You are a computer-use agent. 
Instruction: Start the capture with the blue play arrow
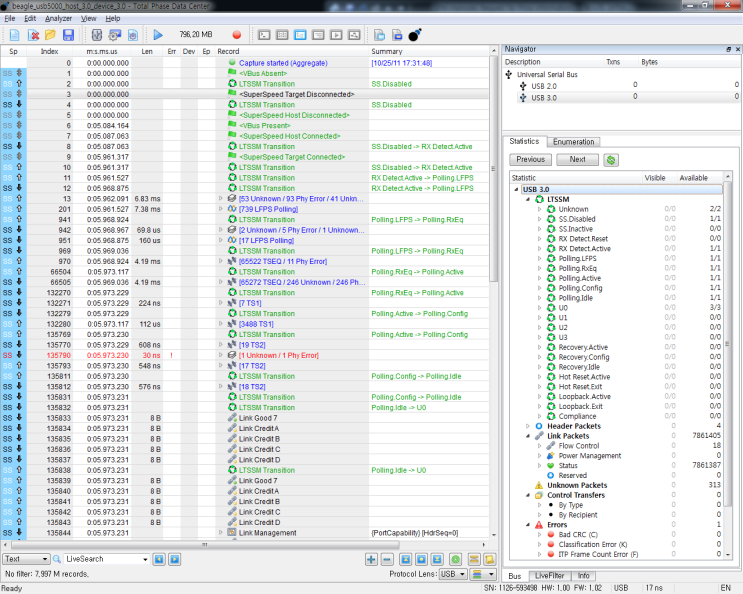click(x=158, y=35)
